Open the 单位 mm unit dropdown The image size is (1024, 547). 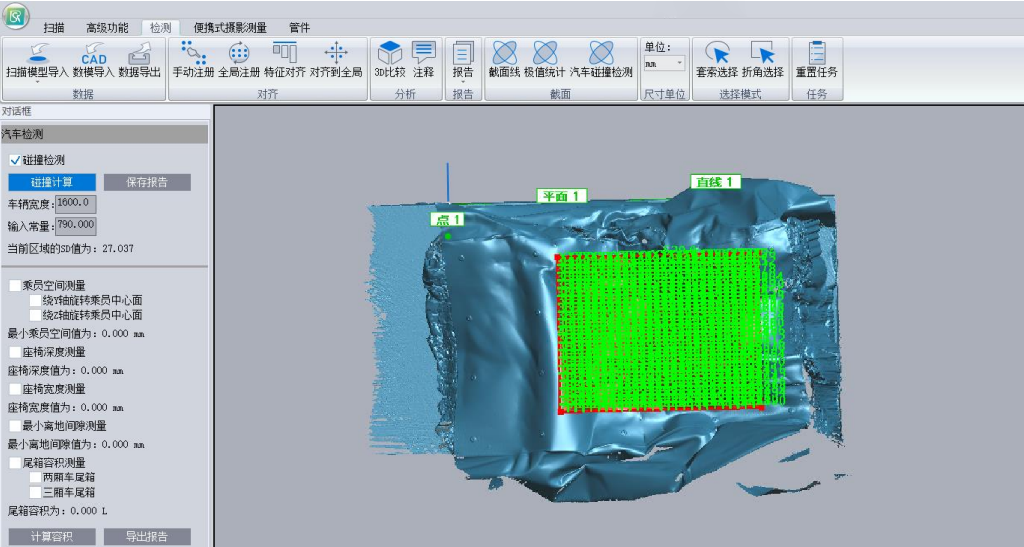pyautogui.click(x=664, y=64)
